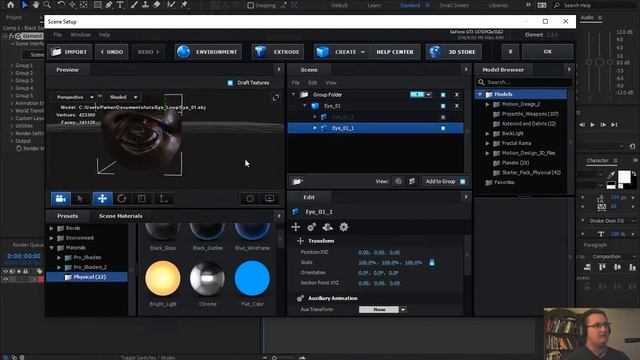Open the second settings icon in Edit panel
Viewport: 640px width, 360px height.
[x=311, y=227]
